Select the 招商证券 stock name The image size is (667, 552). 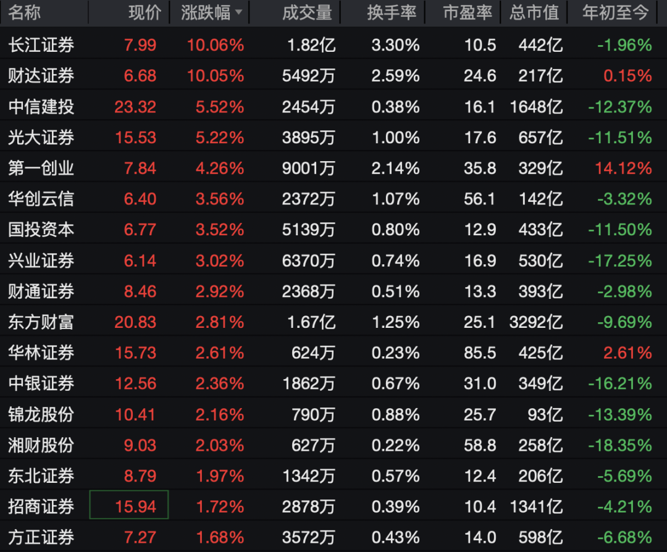pos(41,506)
